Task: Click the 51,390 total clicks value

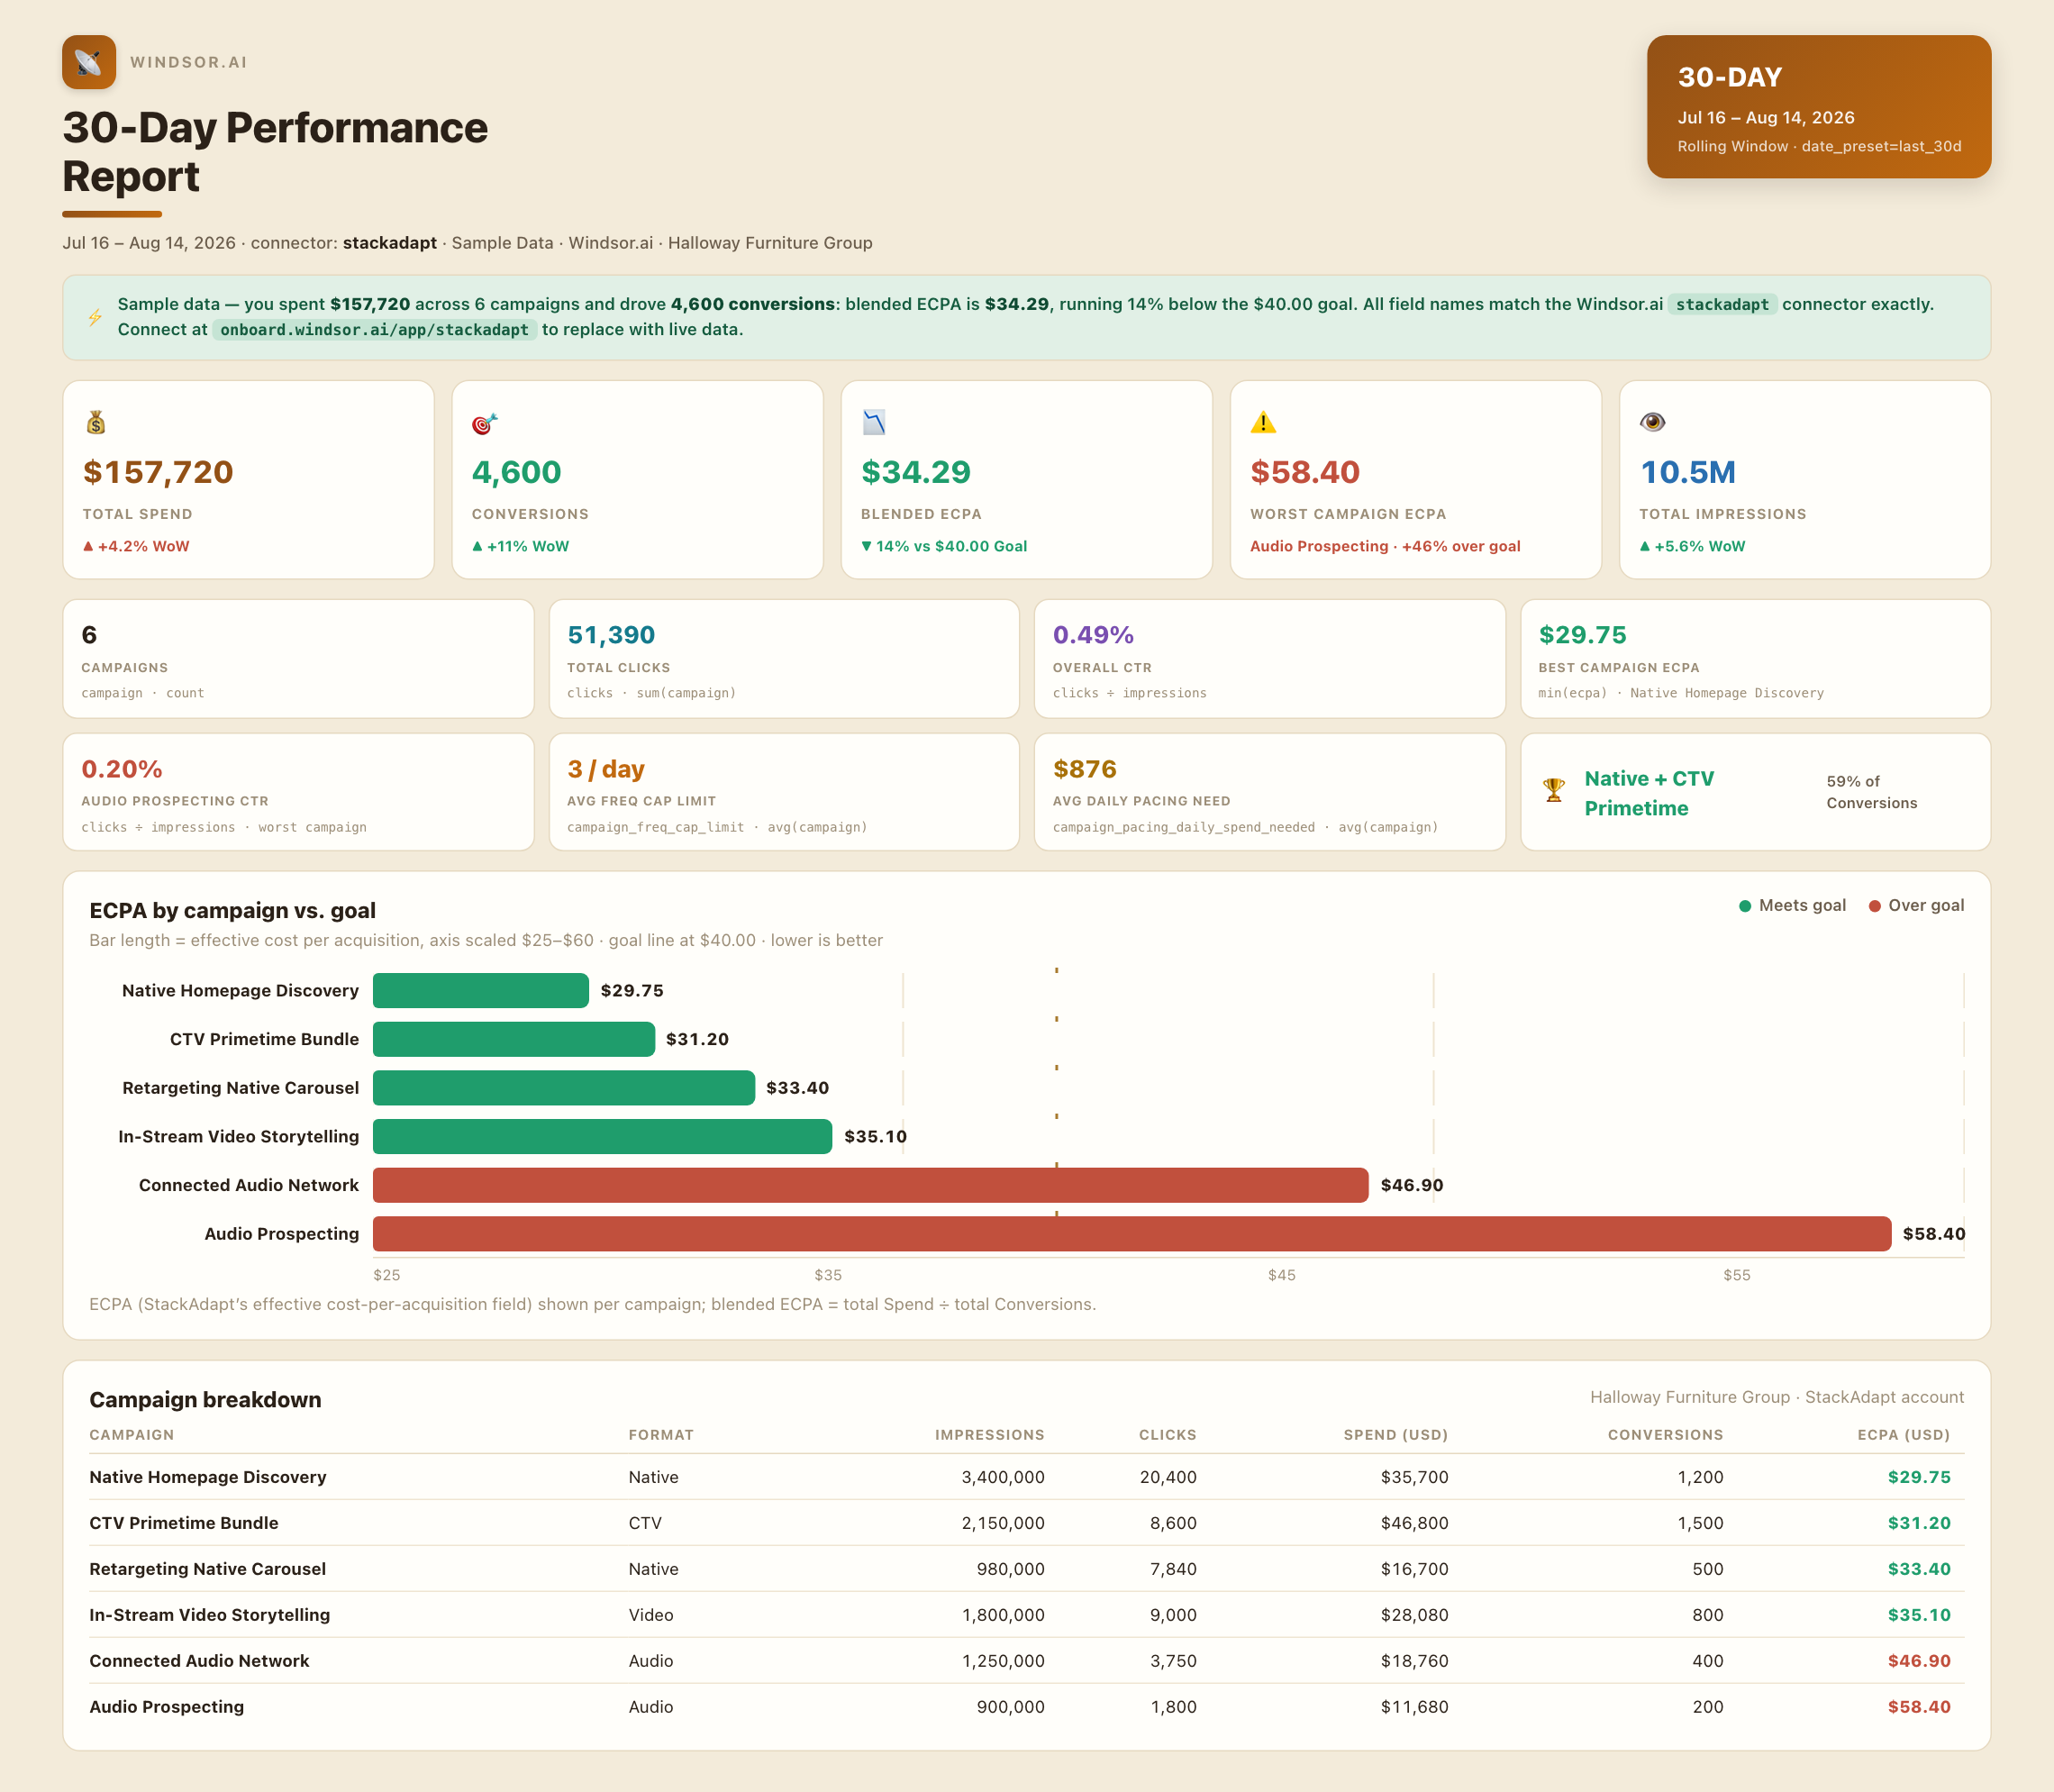Action: 611,635
